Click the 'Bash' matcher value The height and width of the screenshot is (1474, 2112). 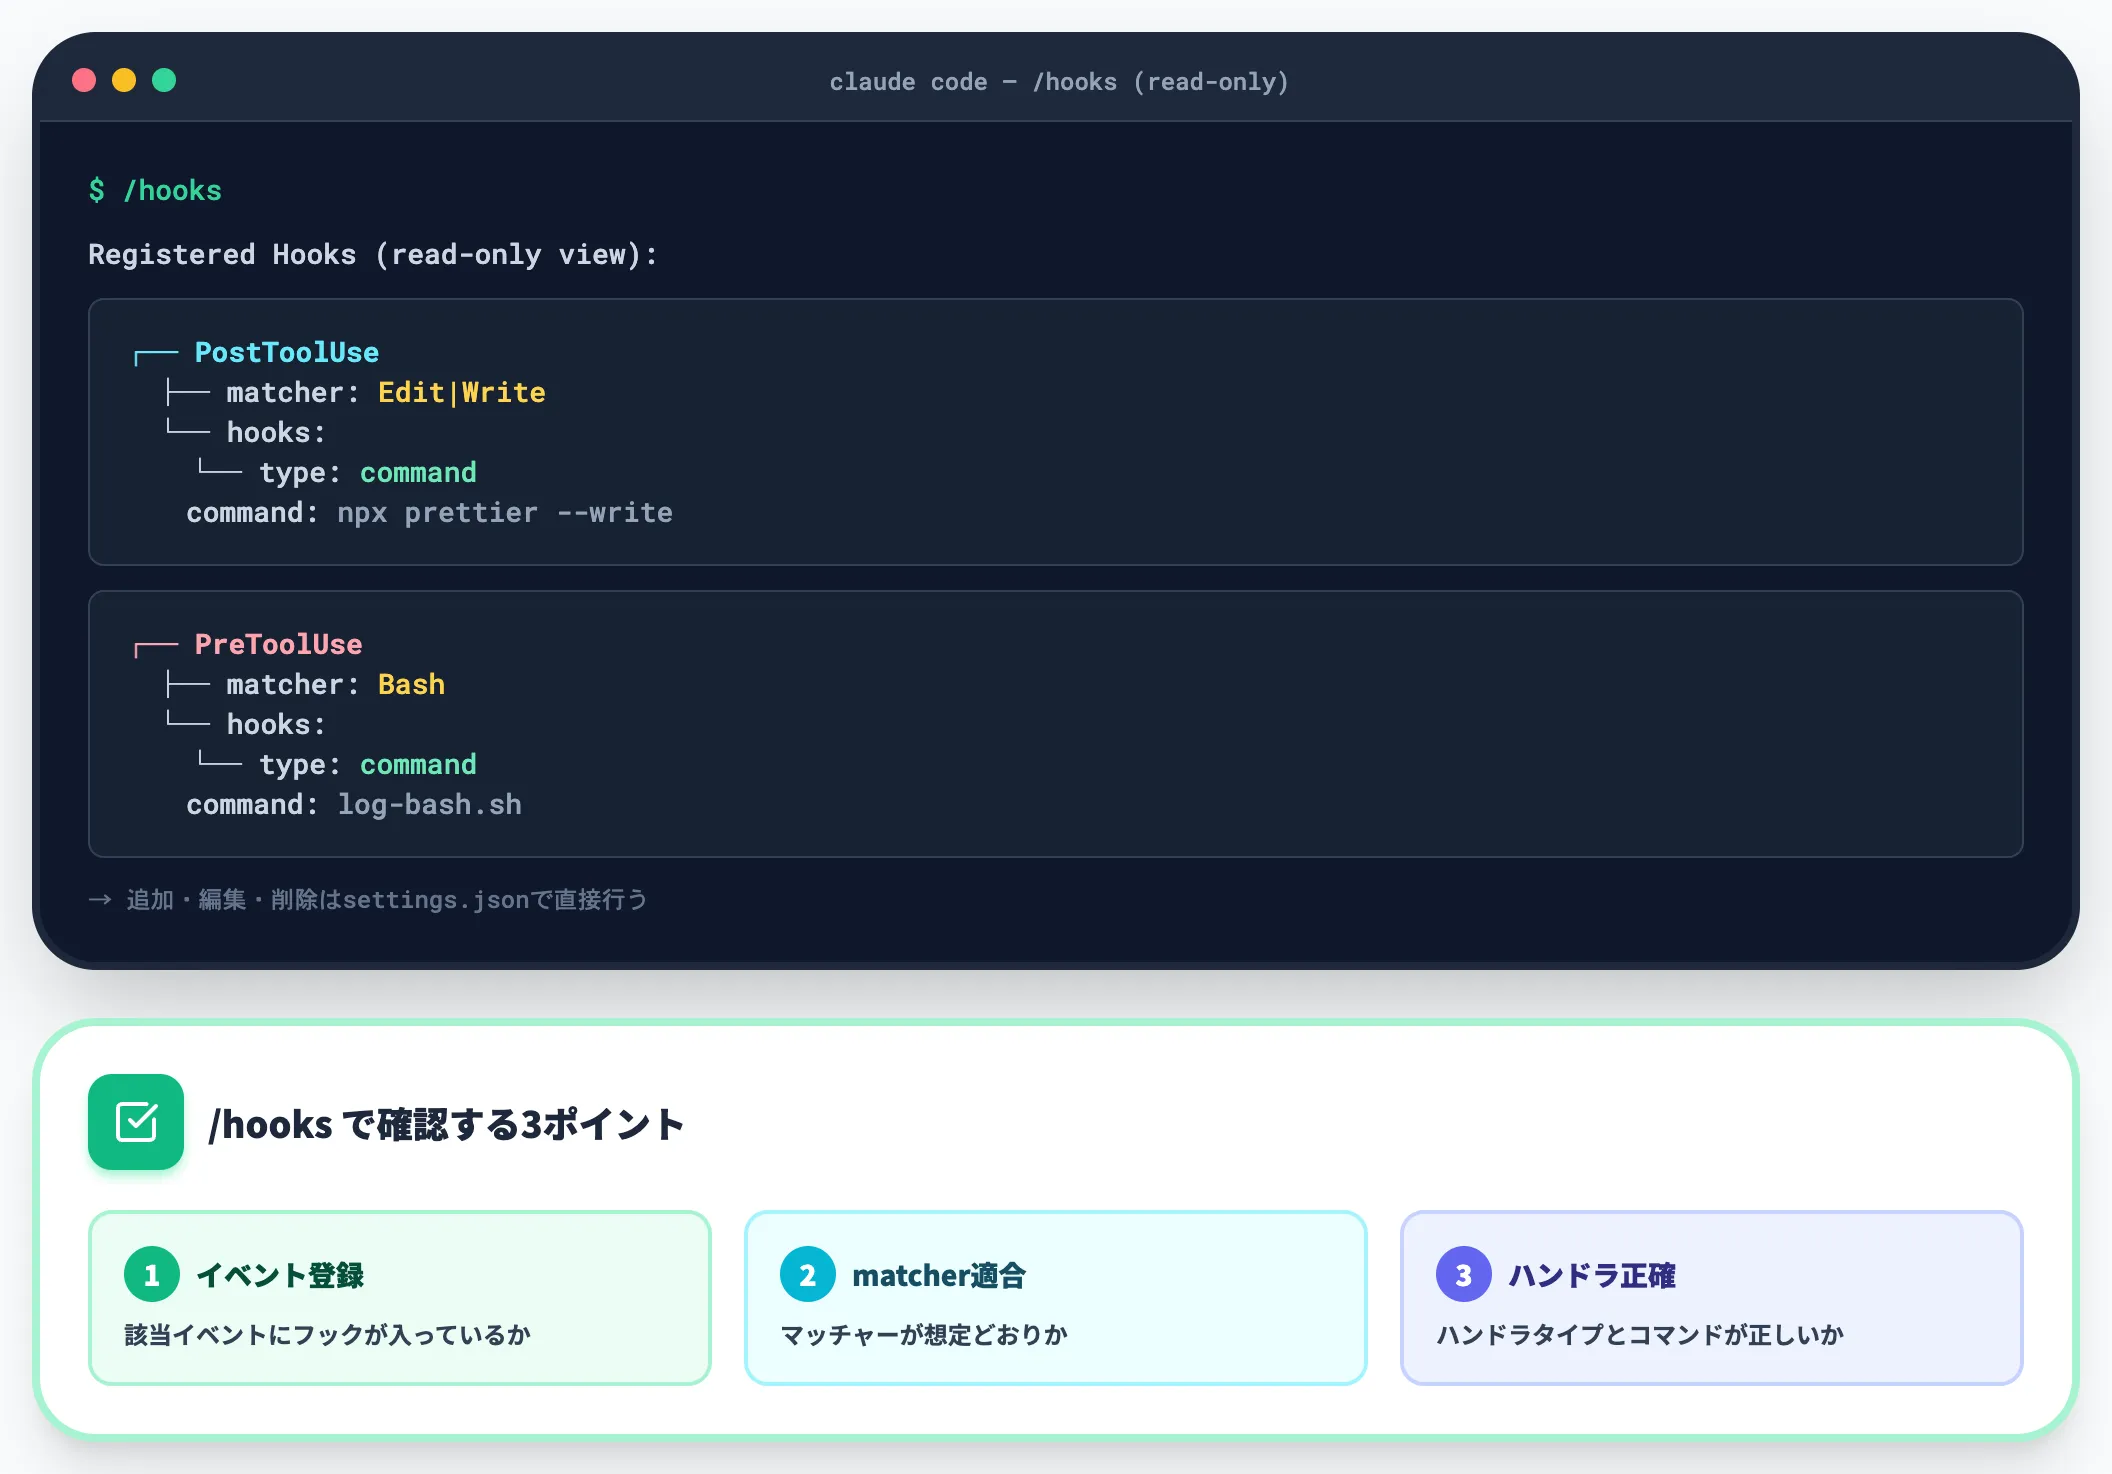[411, 684]
